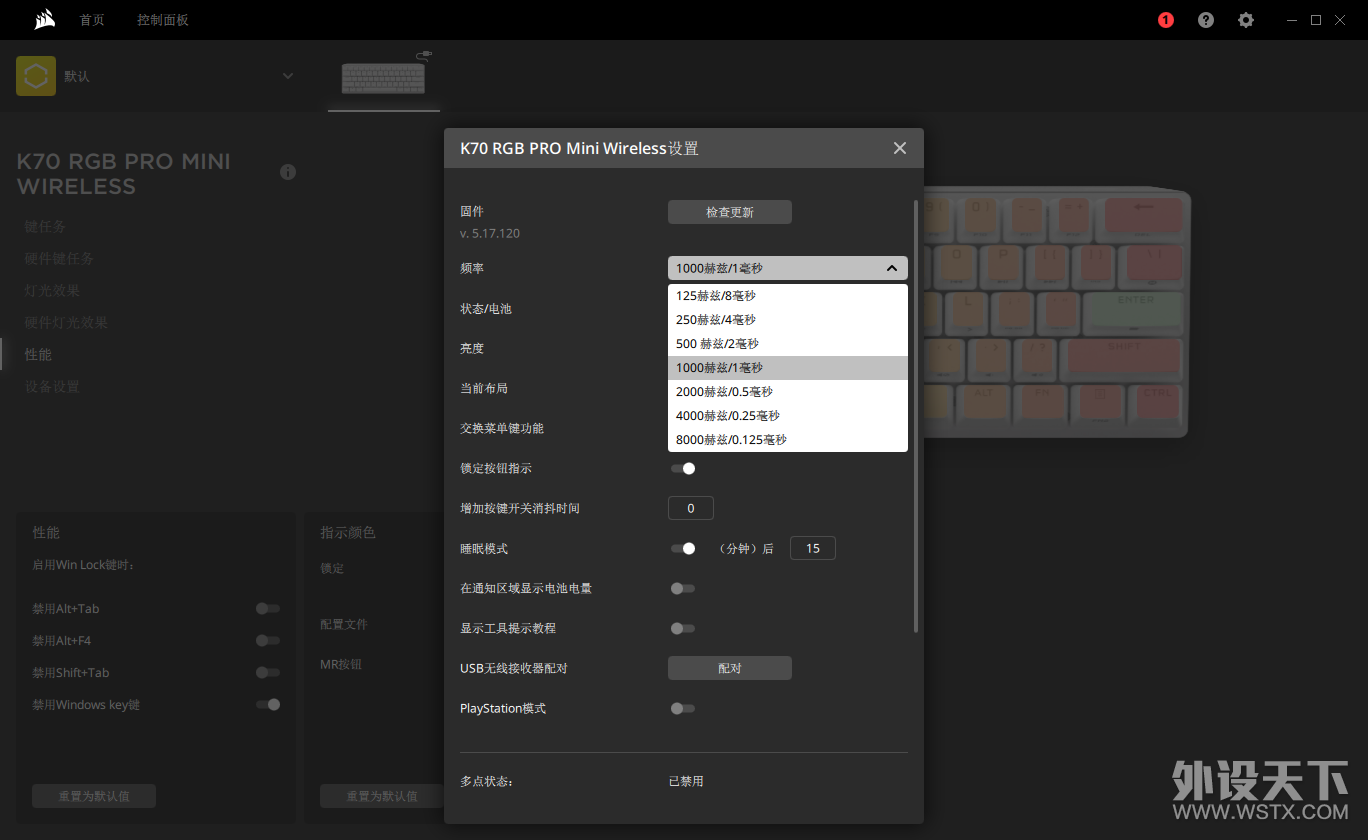Go to 首页 tab
Screen dimensions: 1368x840
pyautogui.click(x=92, y=20)
